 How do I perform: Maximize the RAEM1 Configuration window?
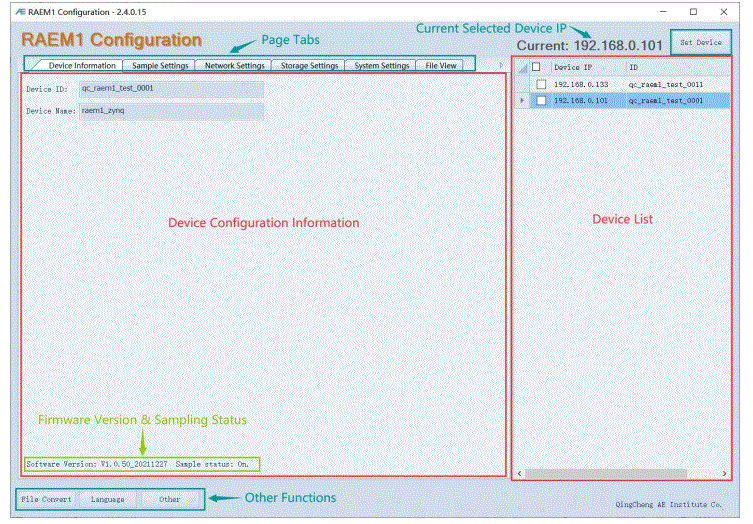(693, 12)
